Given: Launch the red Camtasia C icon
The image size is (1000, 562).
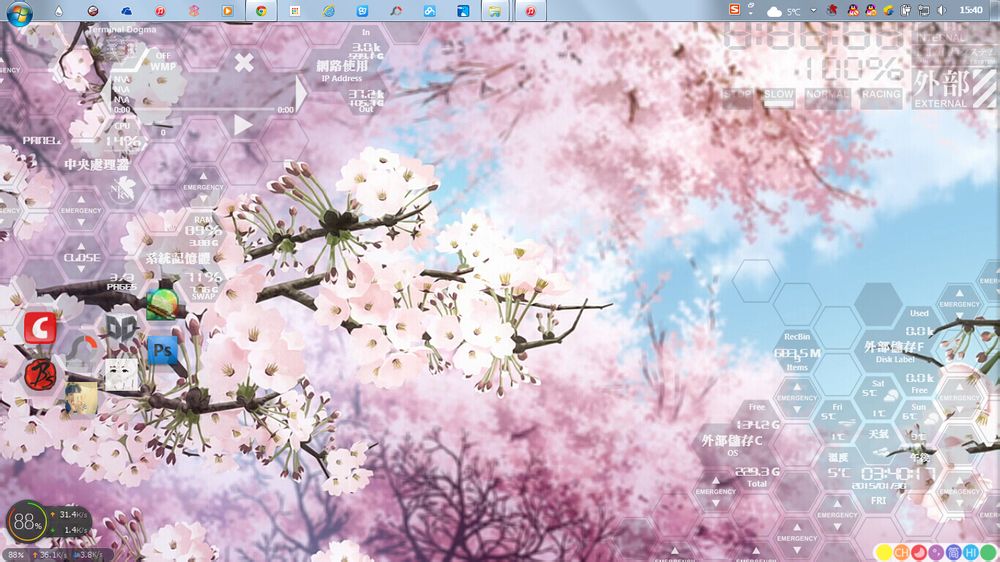Looking at the screenshot, I should tap(40, 327).
